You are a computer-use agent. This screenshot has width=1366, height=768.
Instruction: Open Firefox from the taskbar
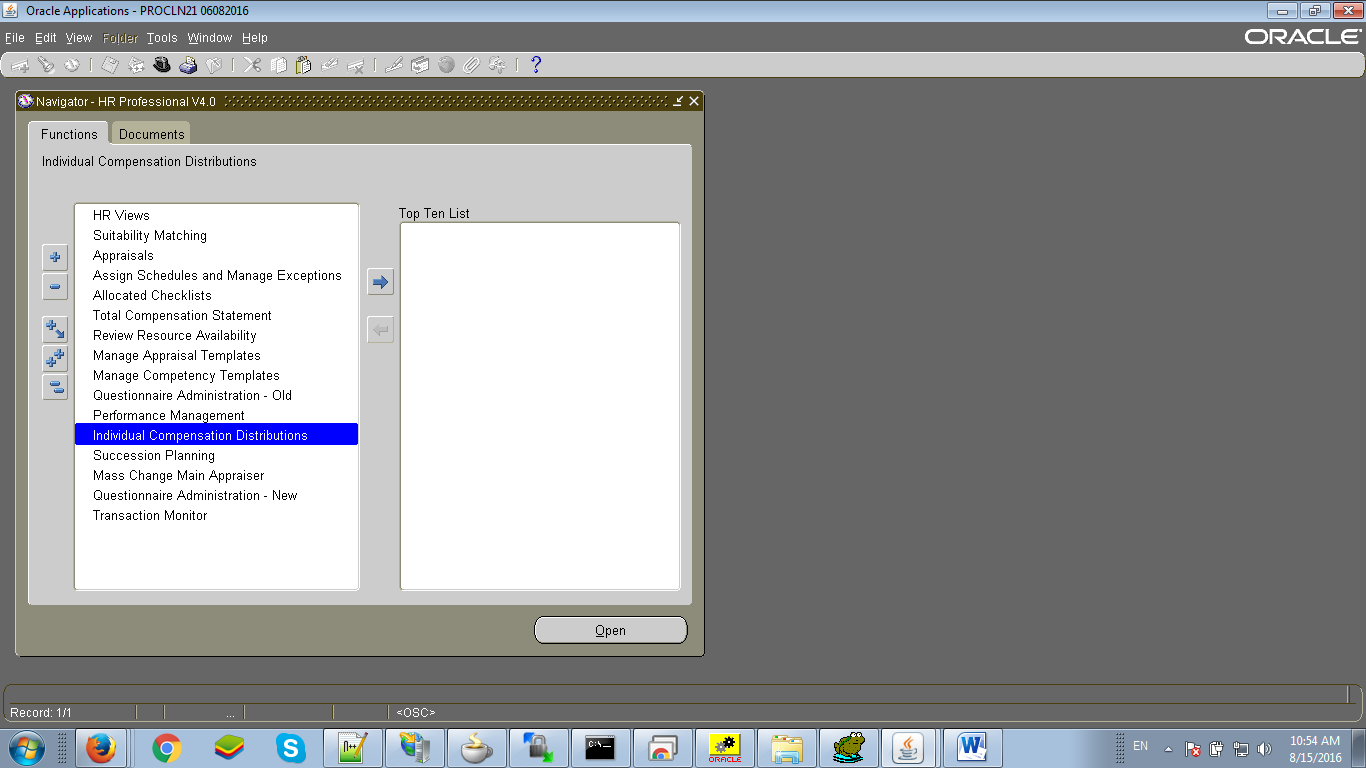tap(101, 748)
